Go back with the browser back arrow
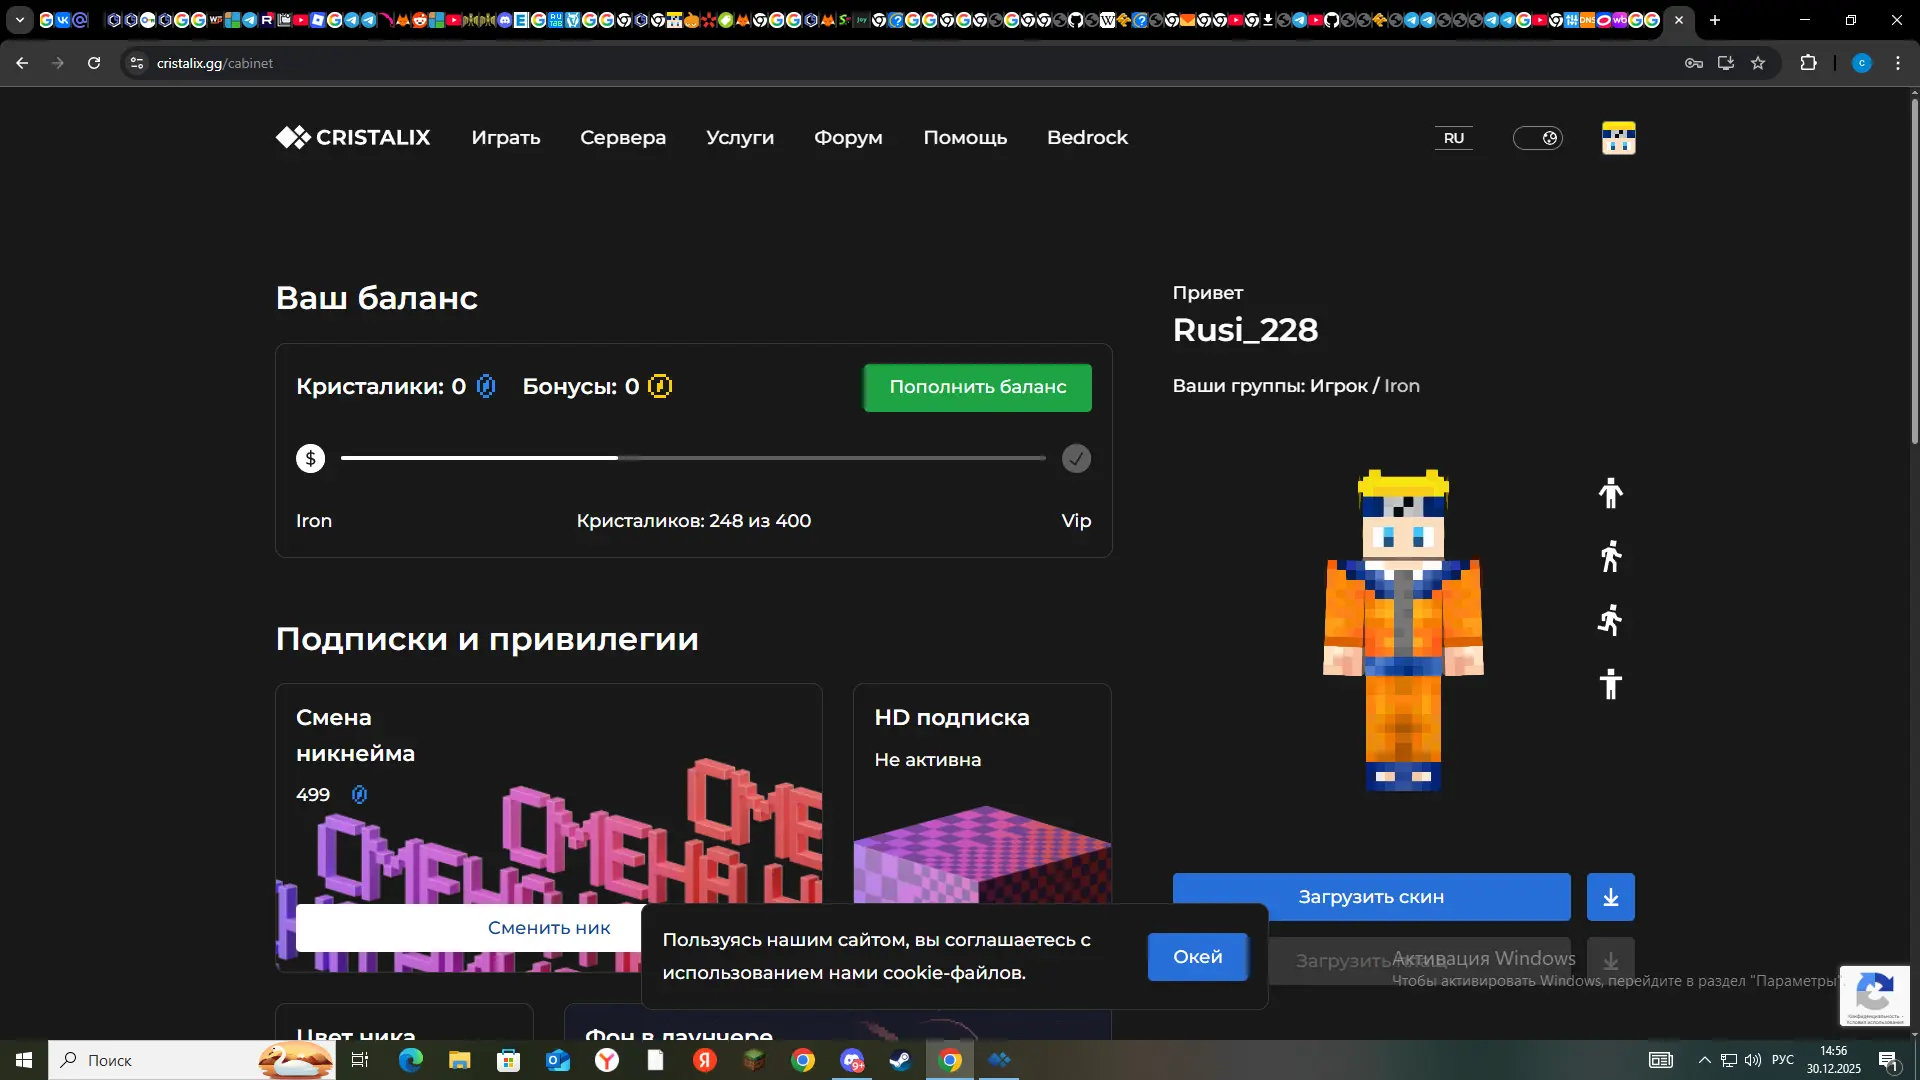1920x1080 pixels. click(x=22, y=63)
